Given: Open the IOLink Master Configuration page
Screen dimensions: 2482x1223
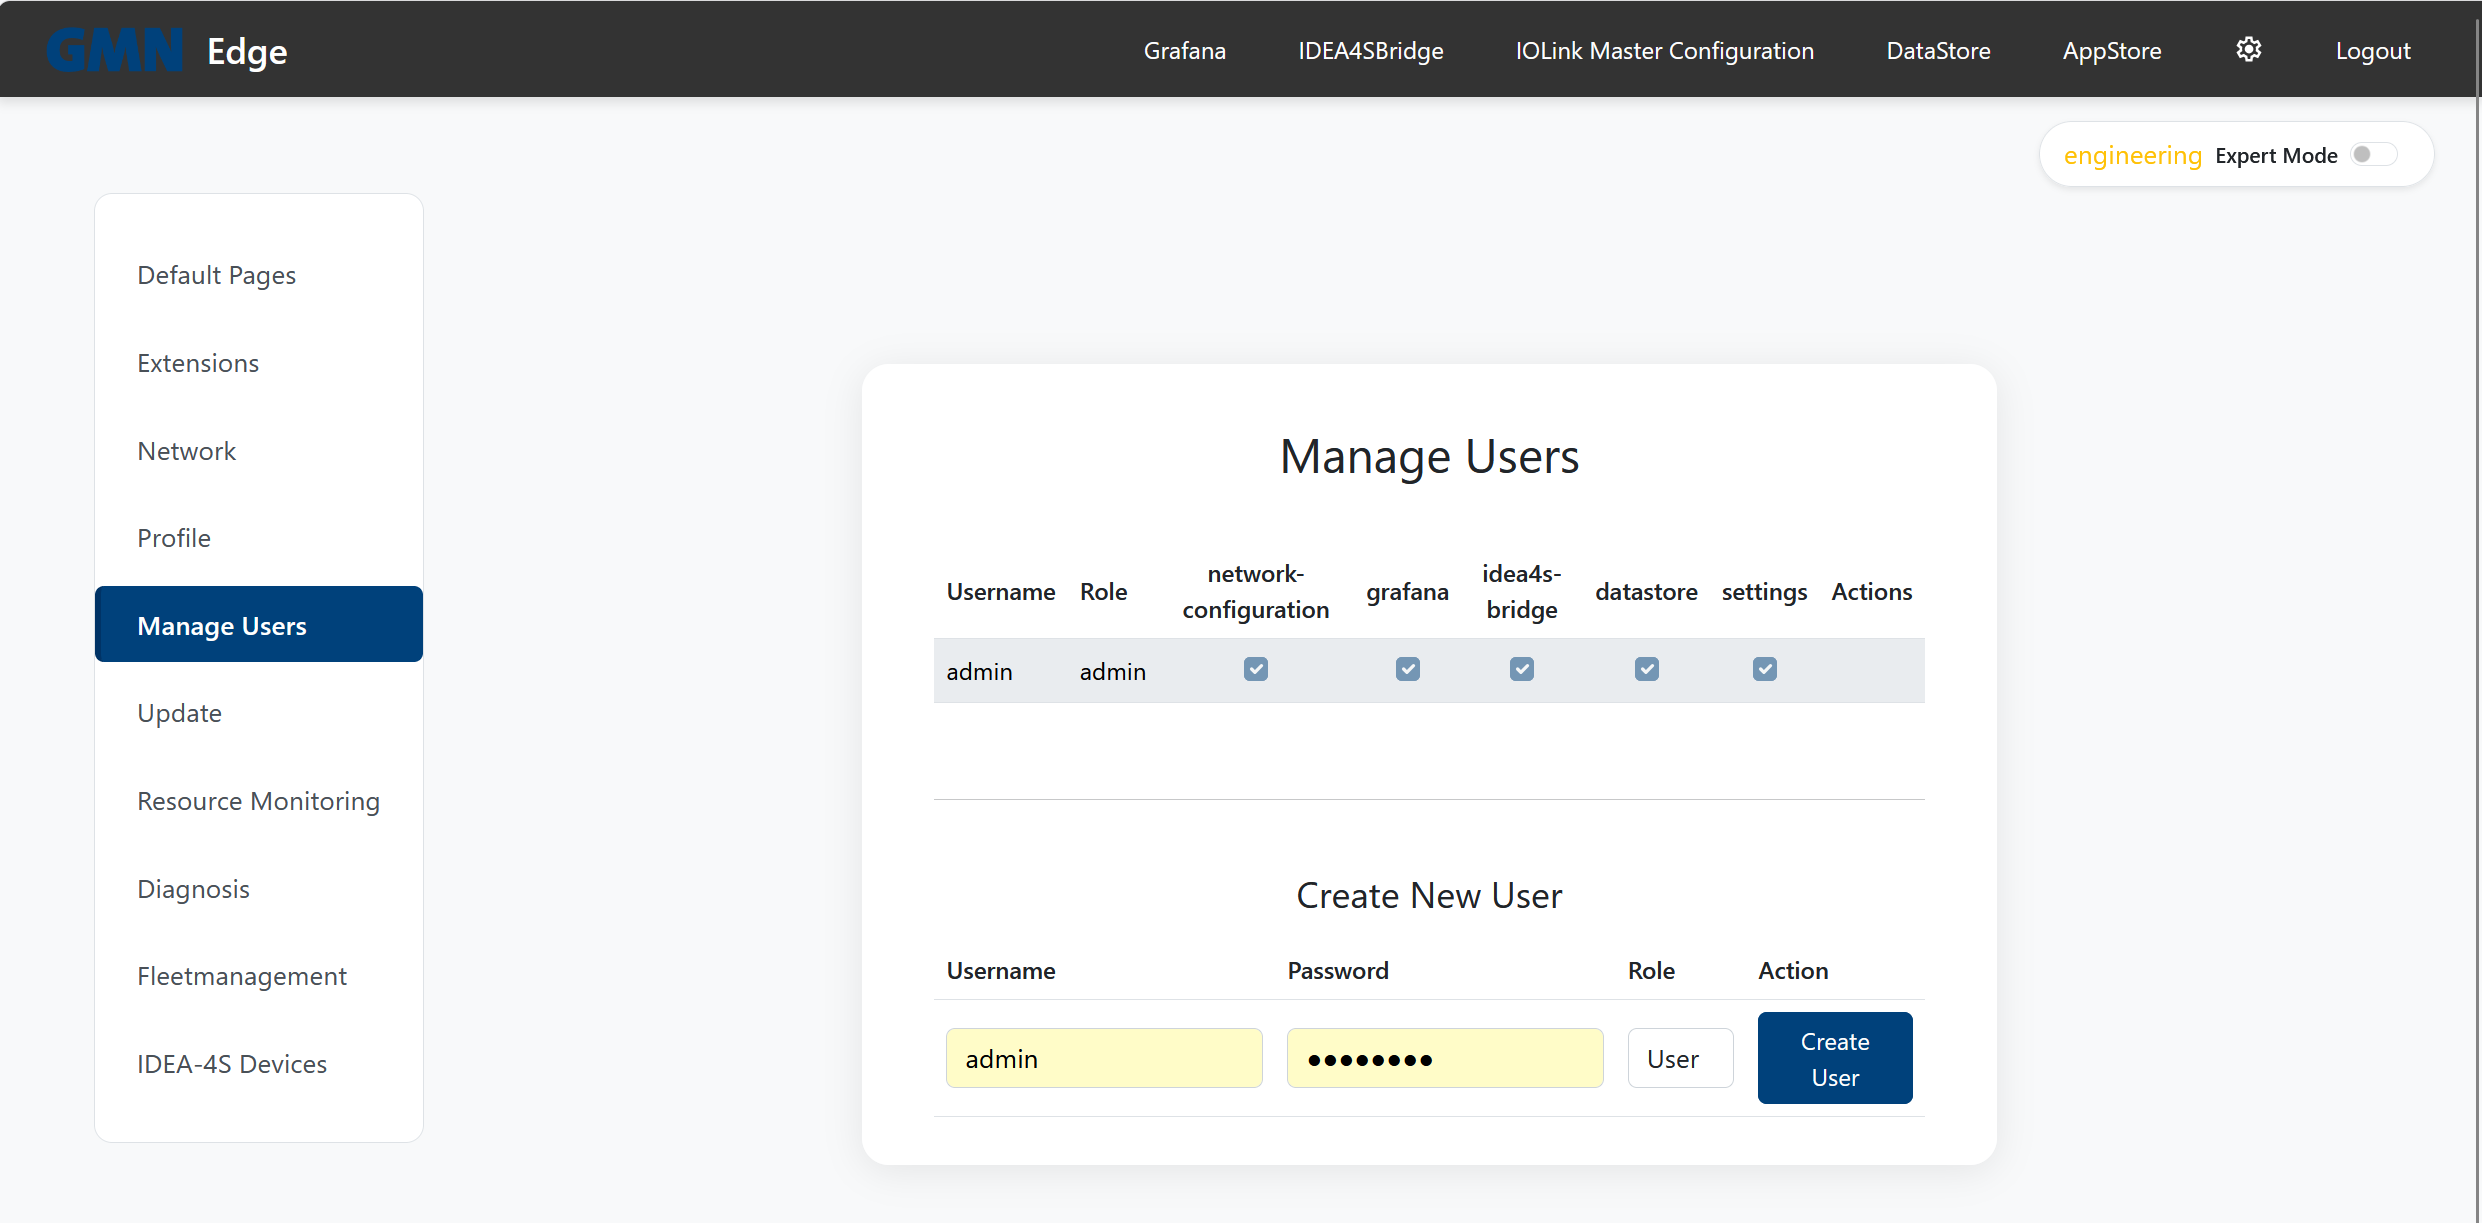Looking at the screenshot, I should [1664, 49].
